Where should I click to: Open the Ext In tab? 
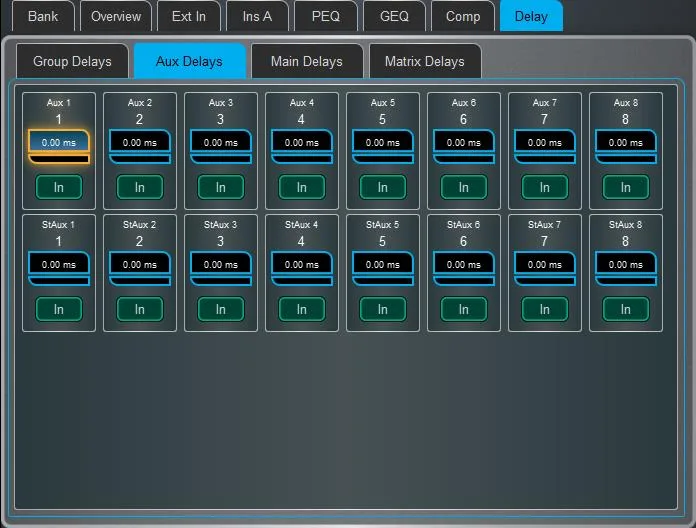189,16
